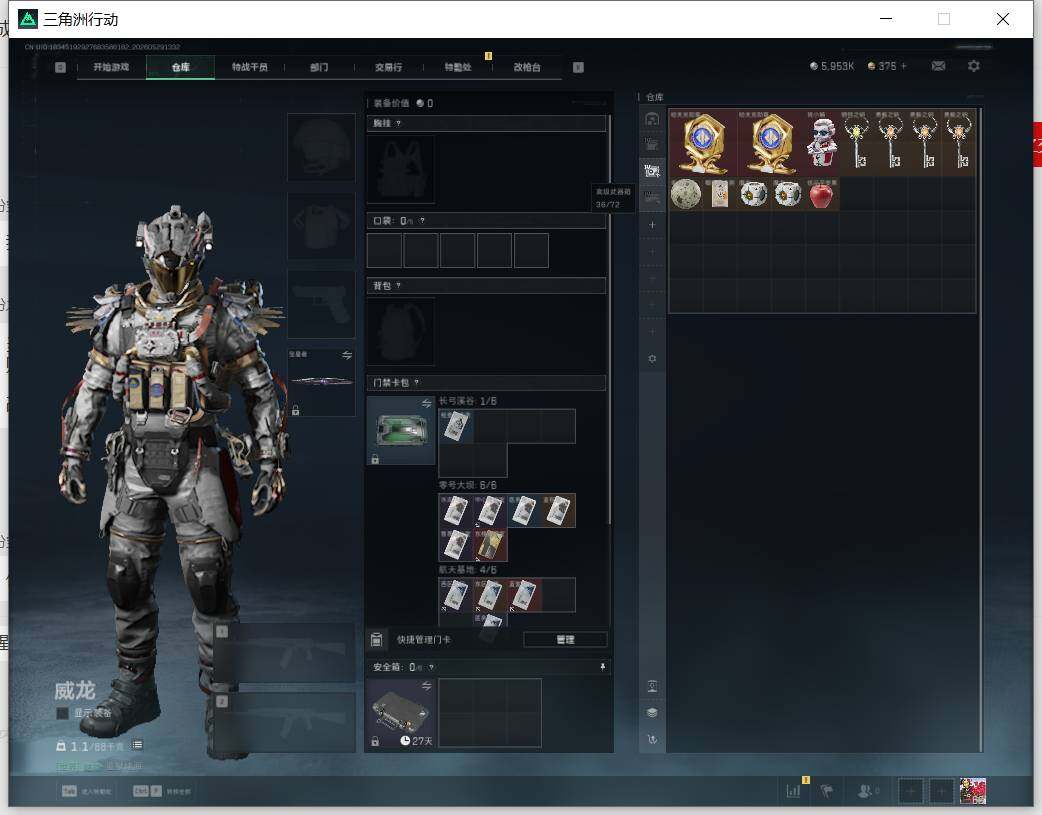Image resolution: width=1042 pixels, height=815 pixels.
Task: Select the 仓库 tab
Action: [181, 67]
